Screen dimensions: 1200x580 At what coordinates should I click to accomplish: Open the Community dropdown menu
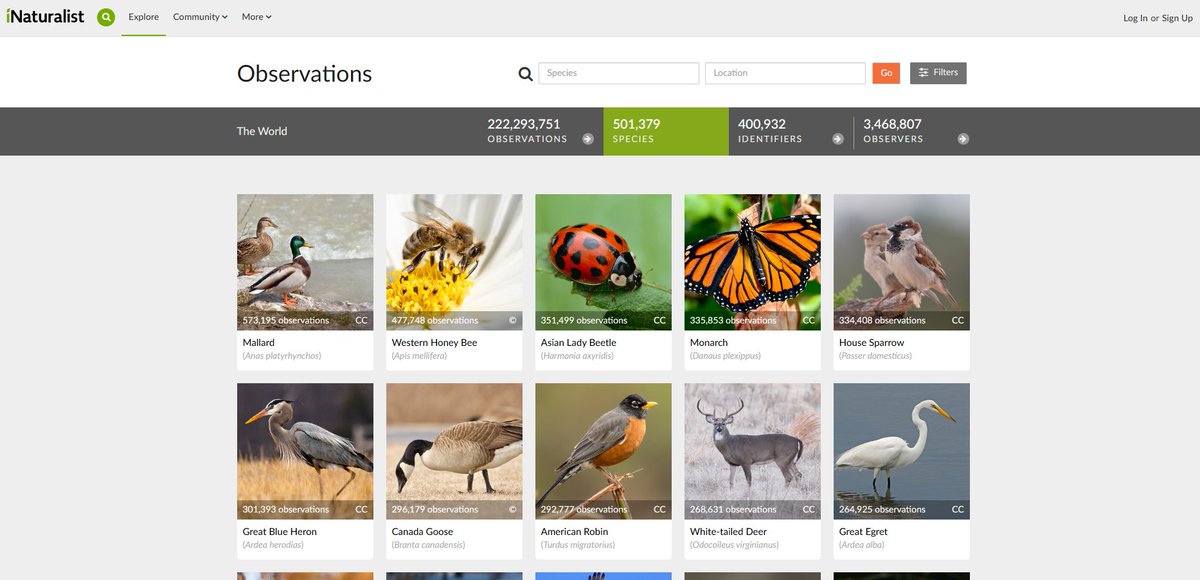tap(200, 17)
